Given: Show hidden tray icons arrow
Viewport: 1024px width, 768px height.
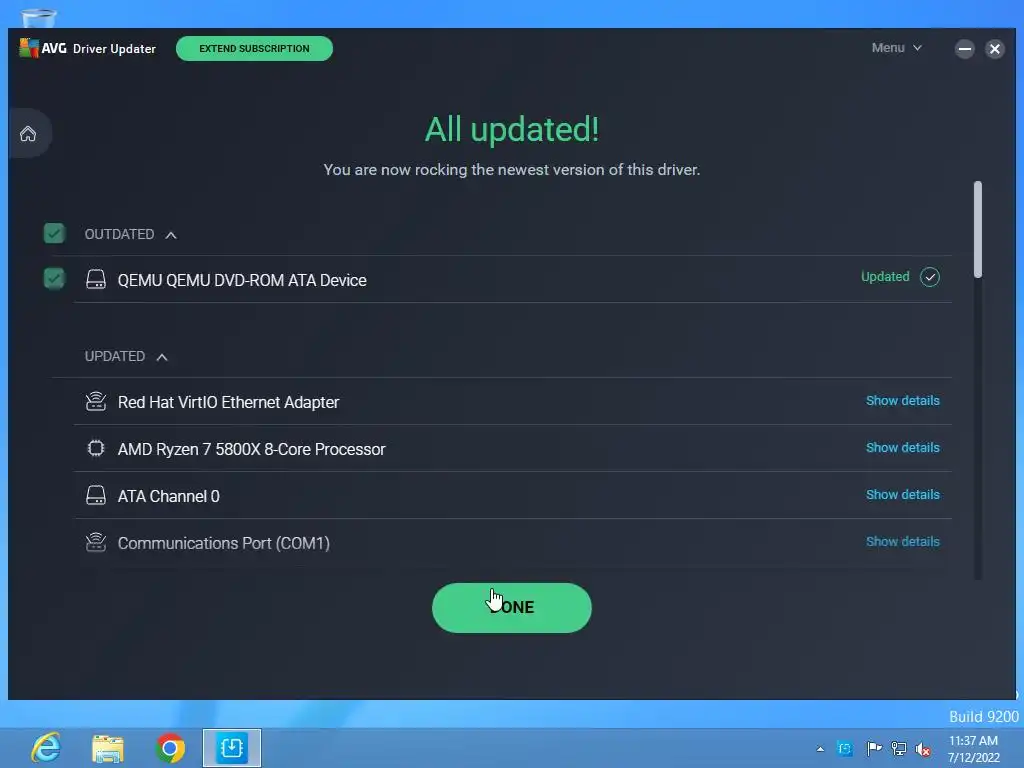Looking at the screenshot, I should [x=820, y=749].
